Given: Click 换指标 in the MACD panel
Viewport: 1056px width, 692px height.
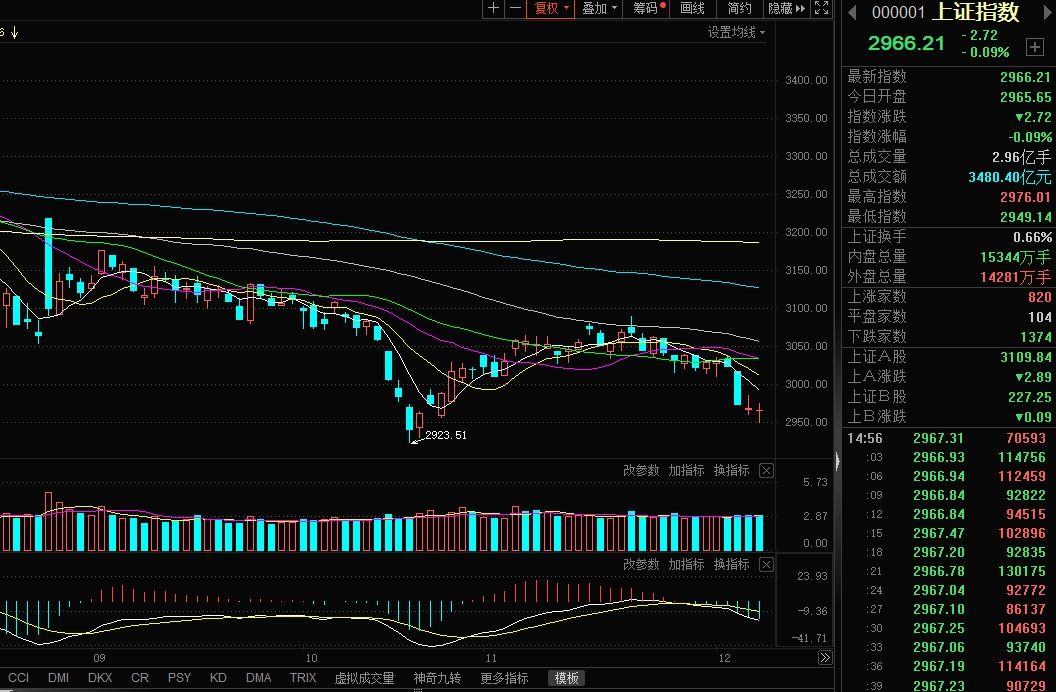Looking at the screenshot, I should point(731,565).
